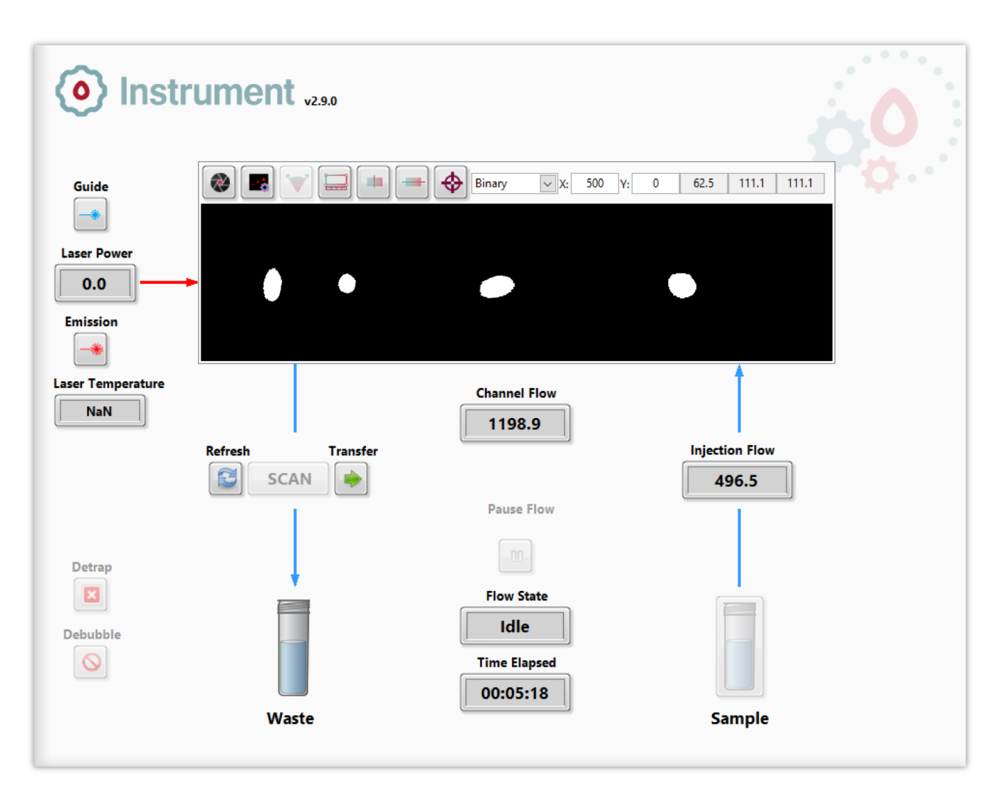Edit the Laser Power value field
The height and width of the screenshot is (811, 1000).
point(95,284)
